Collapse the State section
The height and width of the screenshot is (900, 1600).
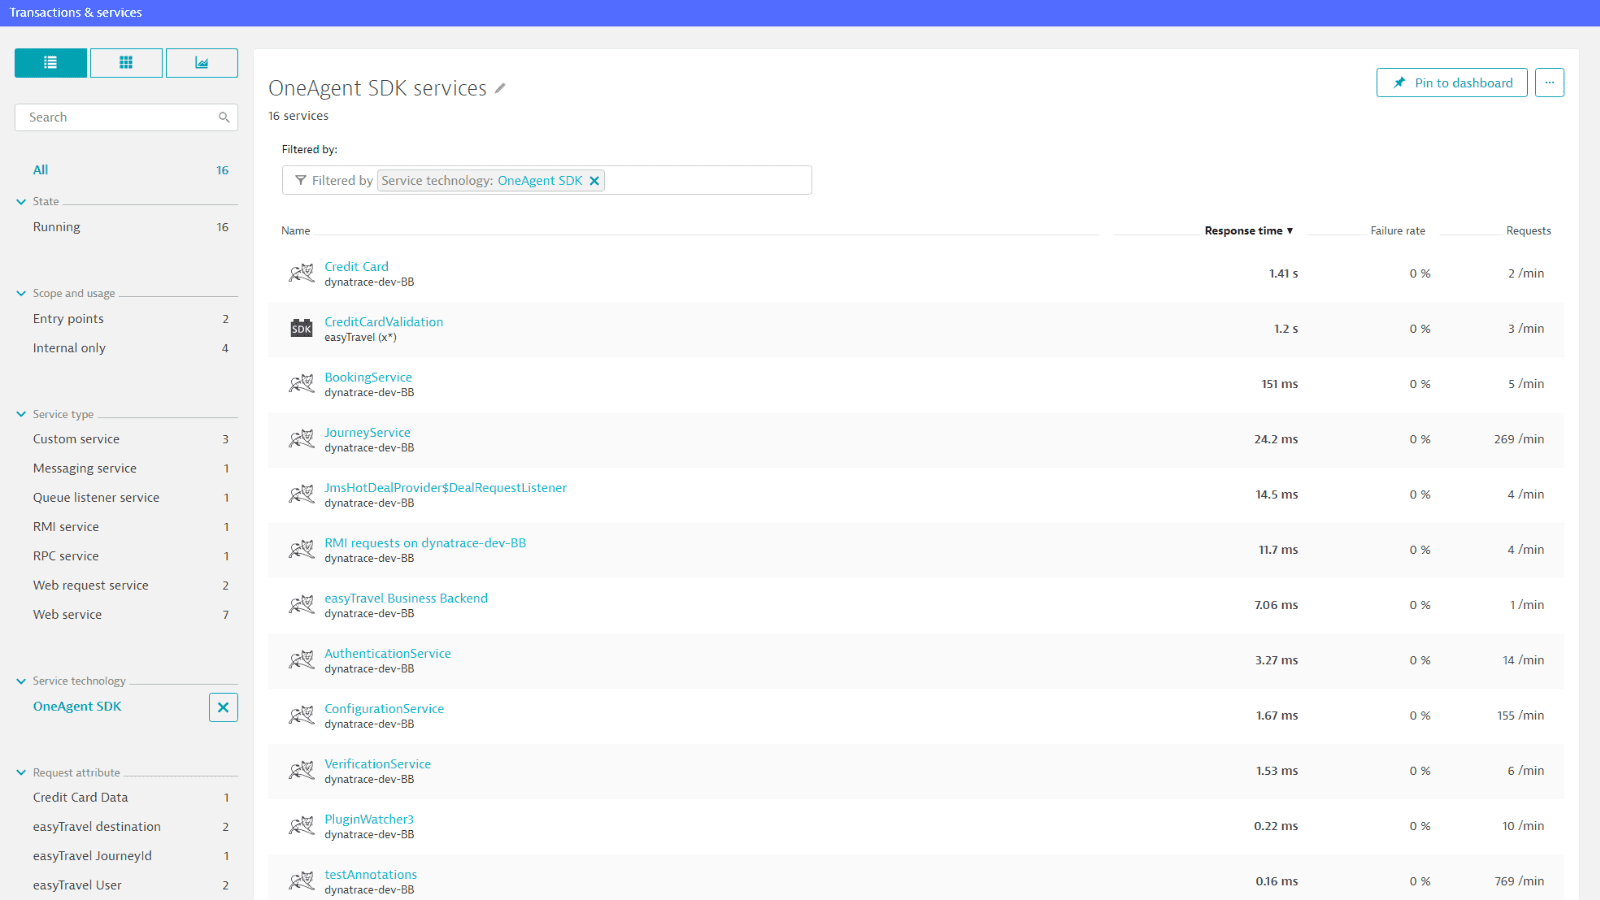point(21,202)
